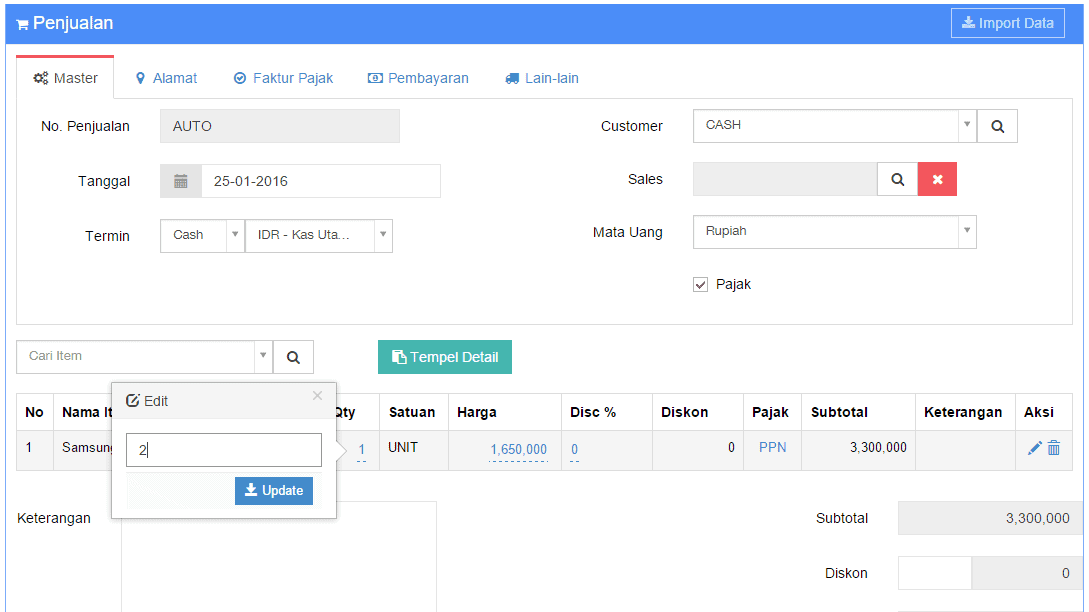Open the Alamat tab
This screenshot has height=612, width=1089.
(167, 78)
